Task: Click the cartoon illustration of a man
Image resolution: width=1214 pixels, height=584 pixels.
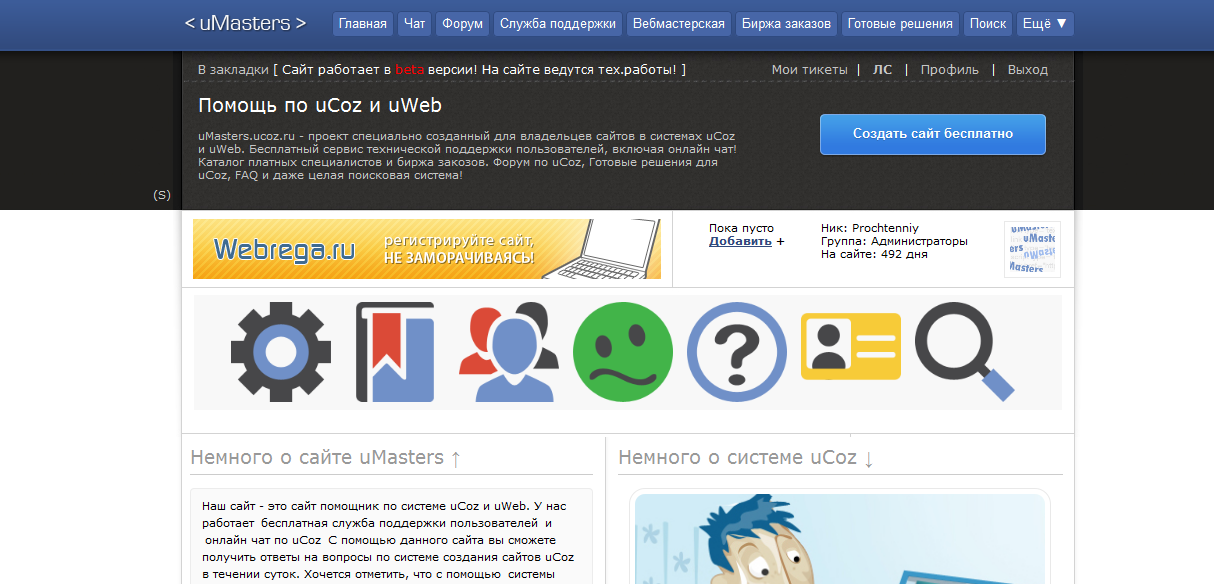Action: click(840, 539)
